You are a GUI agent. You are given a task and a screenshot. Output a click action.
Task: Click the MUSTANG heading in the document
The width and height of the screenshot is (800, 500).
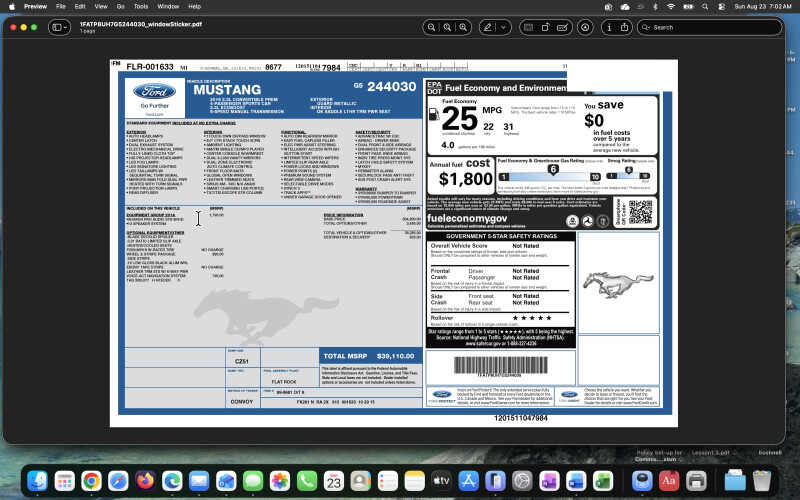[x=227, y=90]
